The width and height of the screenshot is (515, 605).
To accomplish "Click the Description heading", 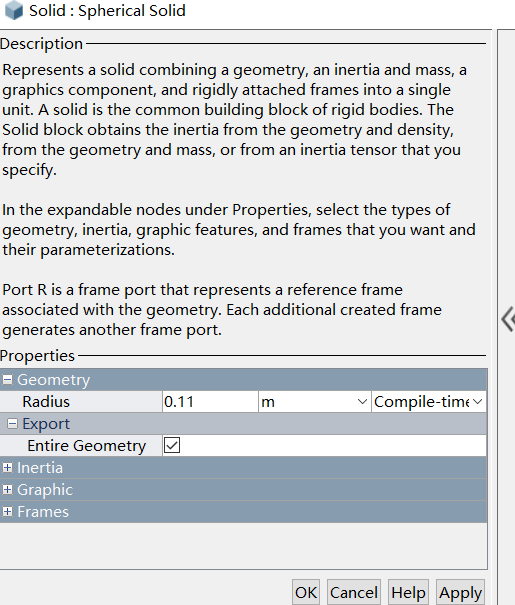I will pyautogui.click(x=41, y=44).
